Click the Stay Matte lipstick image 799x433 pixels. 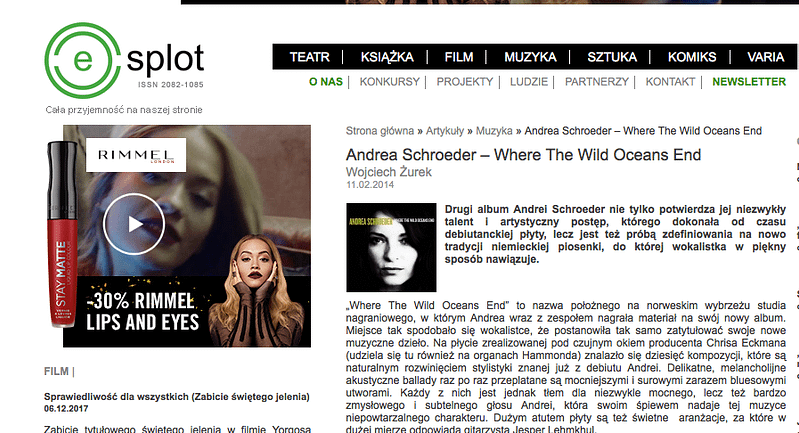point(63,234)
